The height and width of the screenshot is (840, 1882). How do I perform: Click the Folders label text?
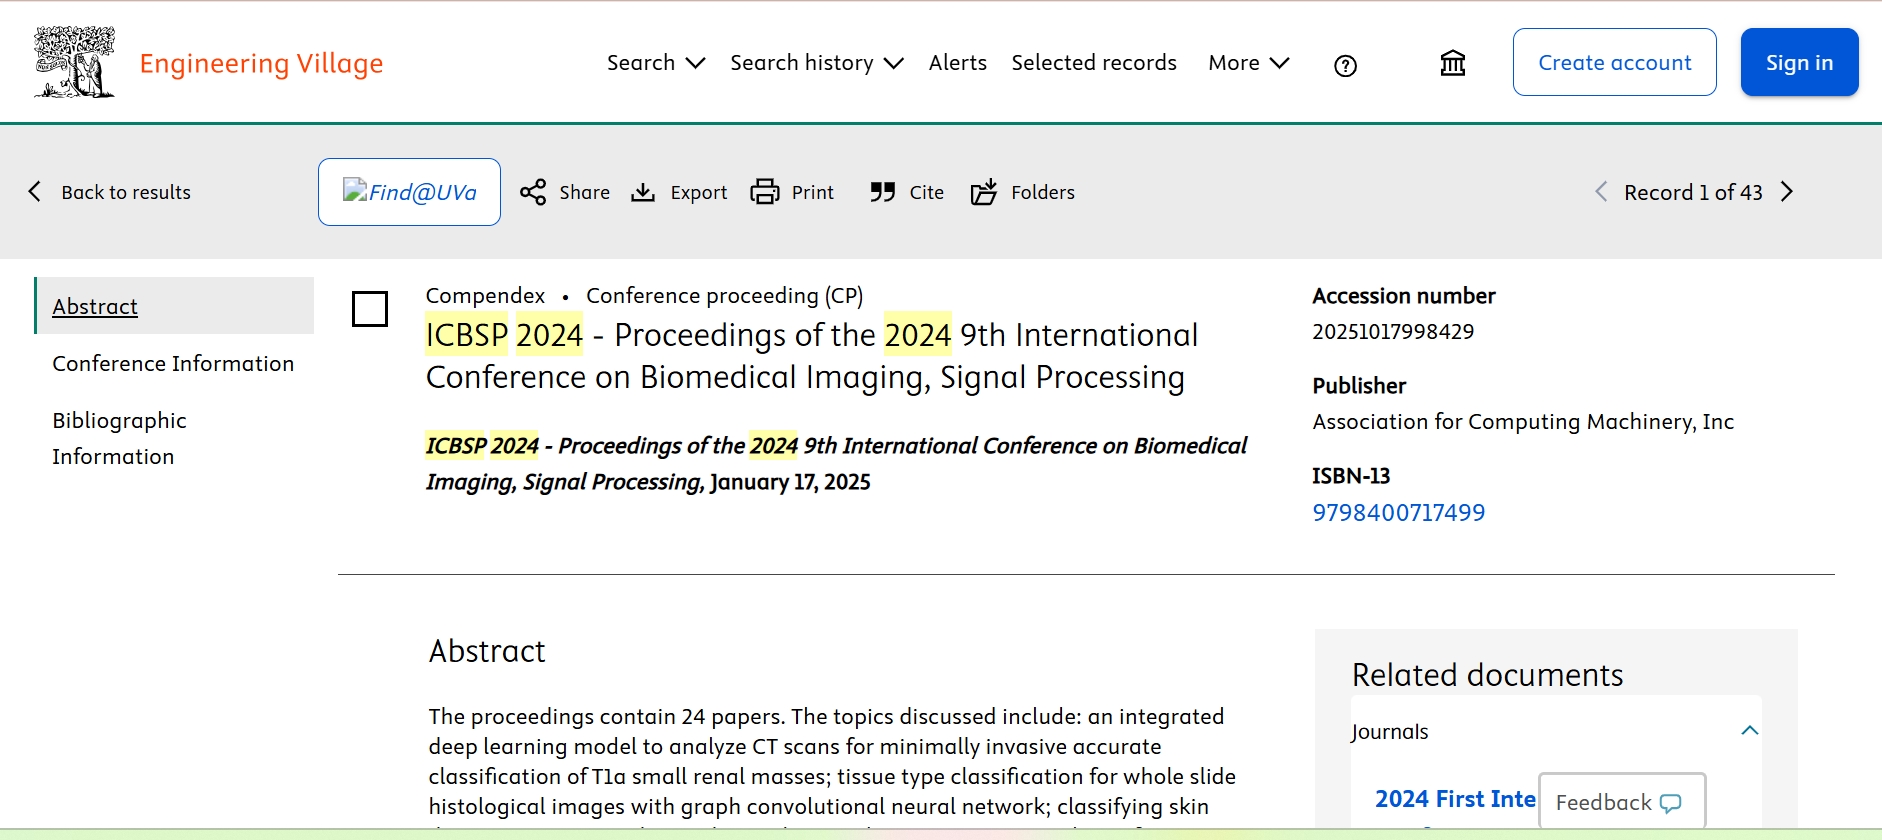click(1043, 192)
